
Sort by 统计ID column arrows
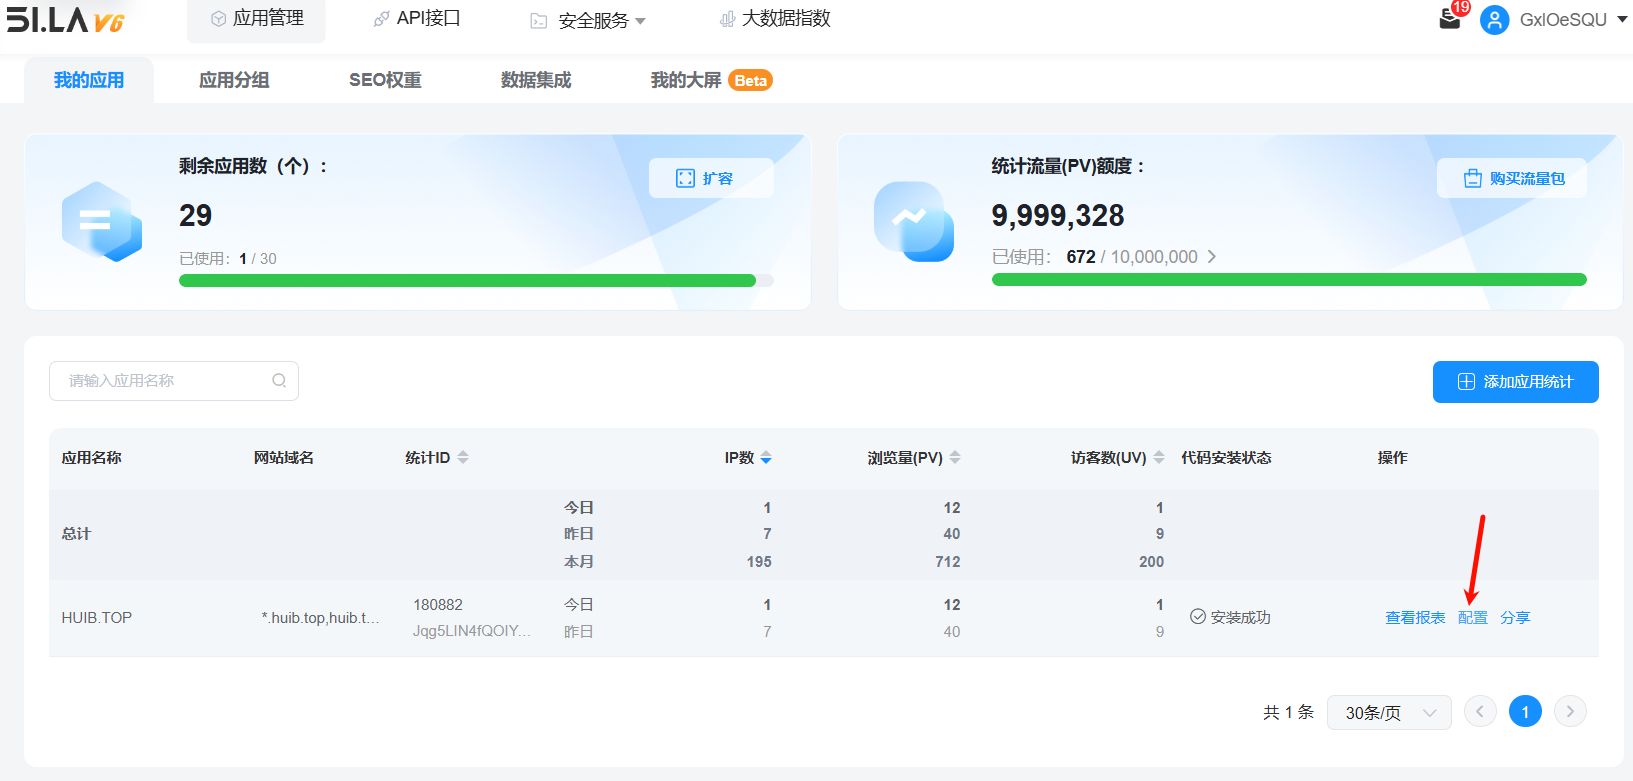pos(463,458)
